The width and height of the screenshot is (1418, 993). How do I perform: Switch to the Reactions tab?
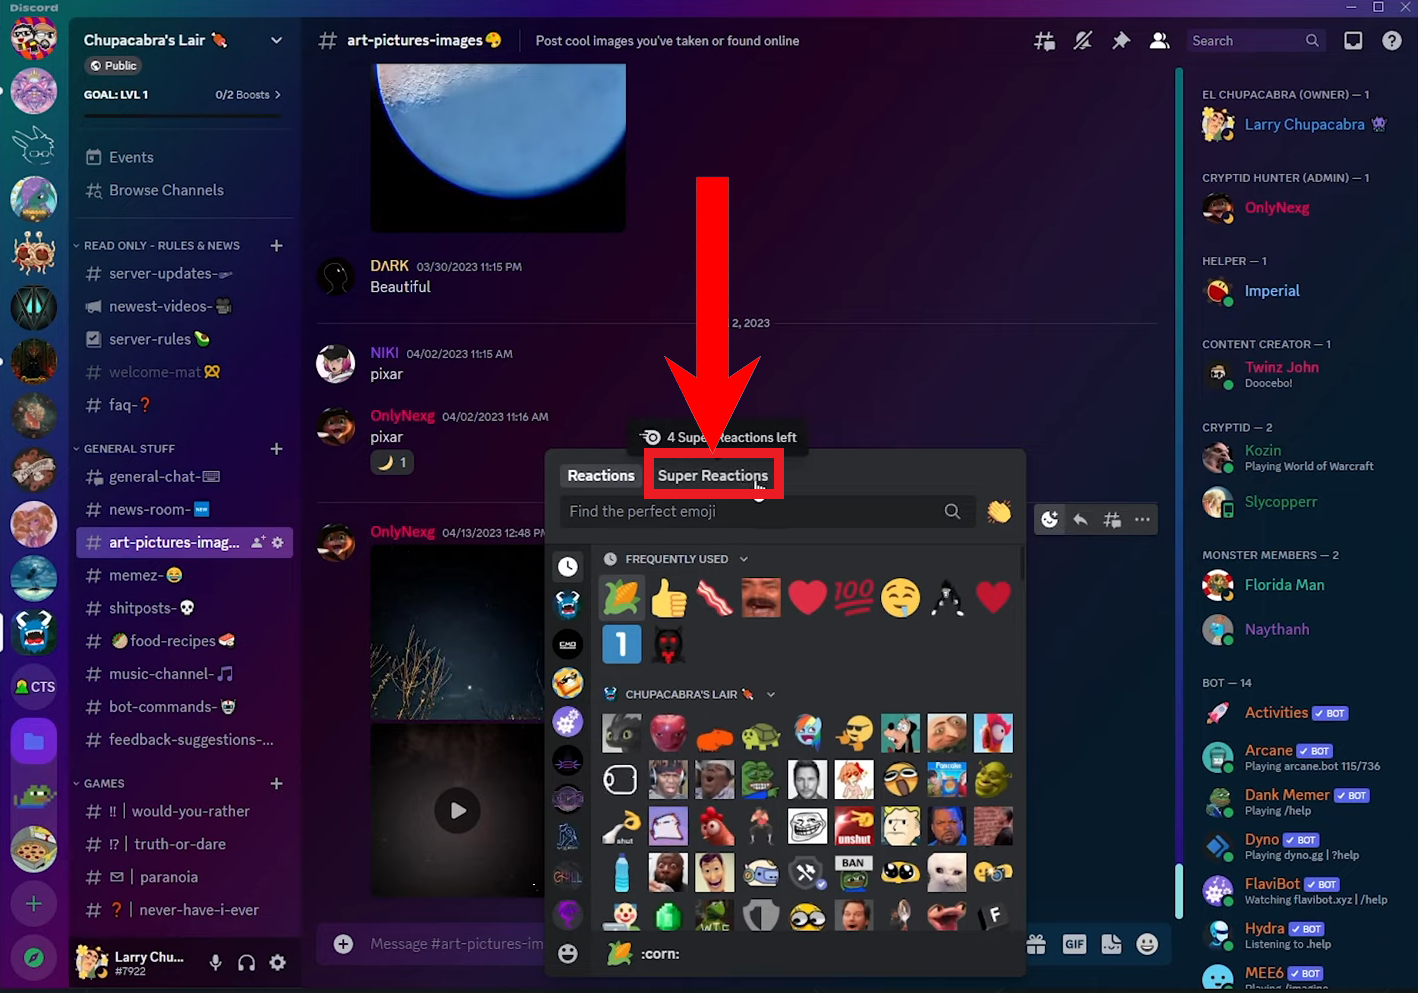(601, 476)
